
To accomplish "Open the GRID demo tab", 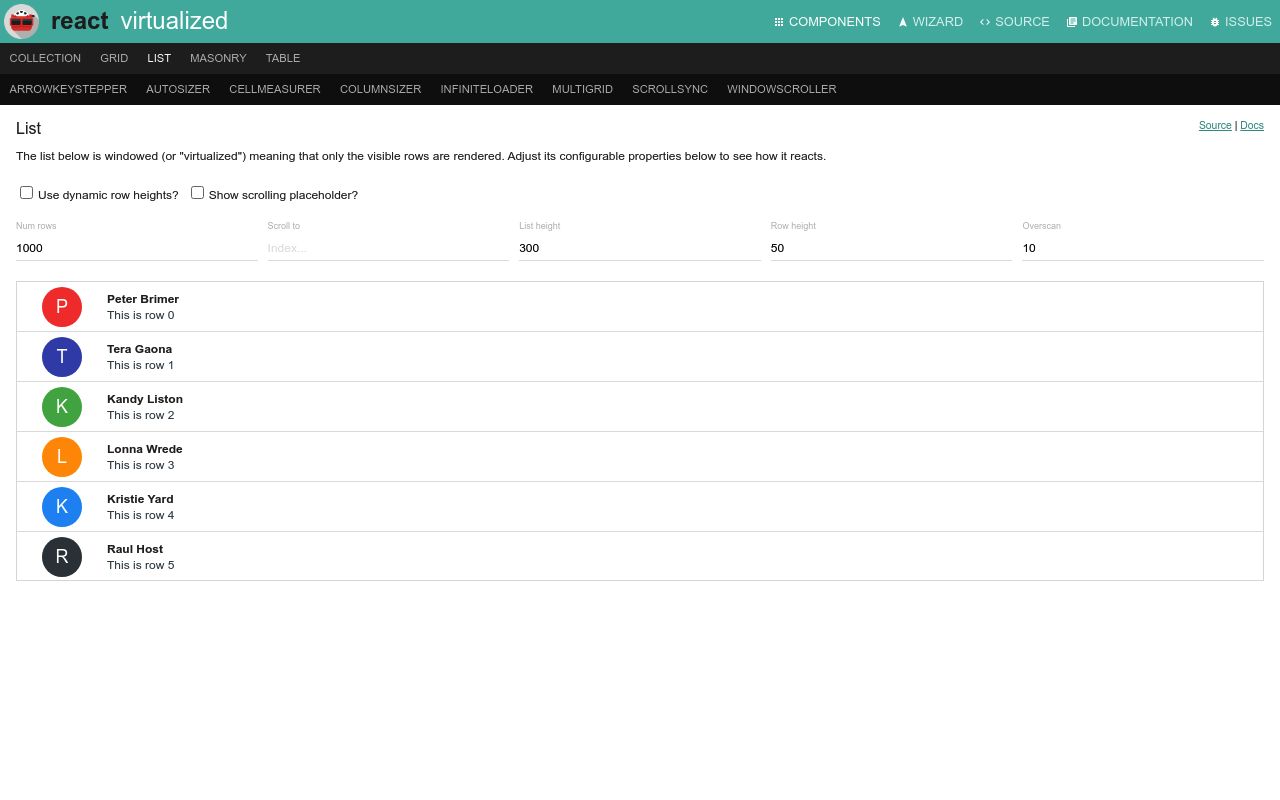I will [x=114, y=58].
